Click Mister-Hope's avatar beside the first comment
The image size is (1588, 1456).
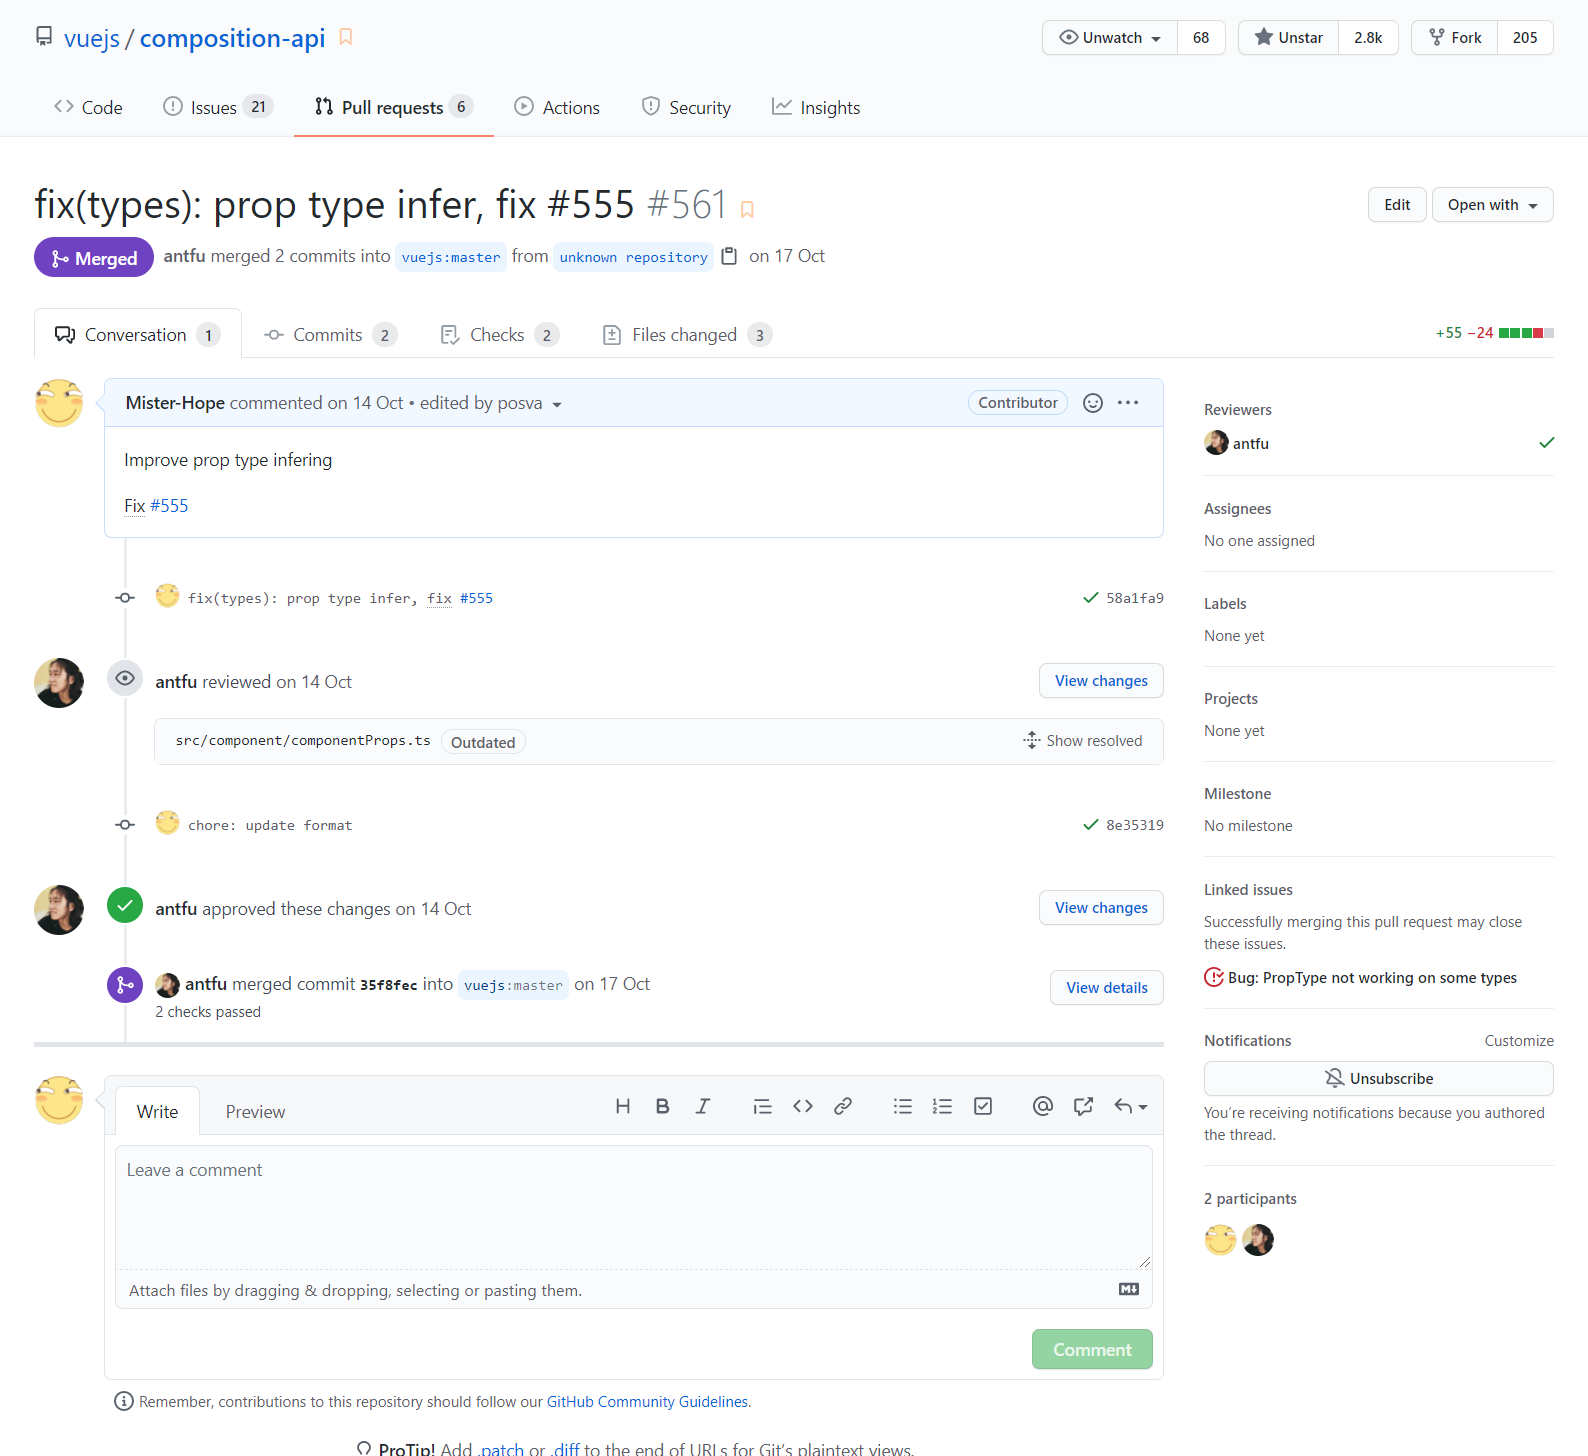coord(59,403)
